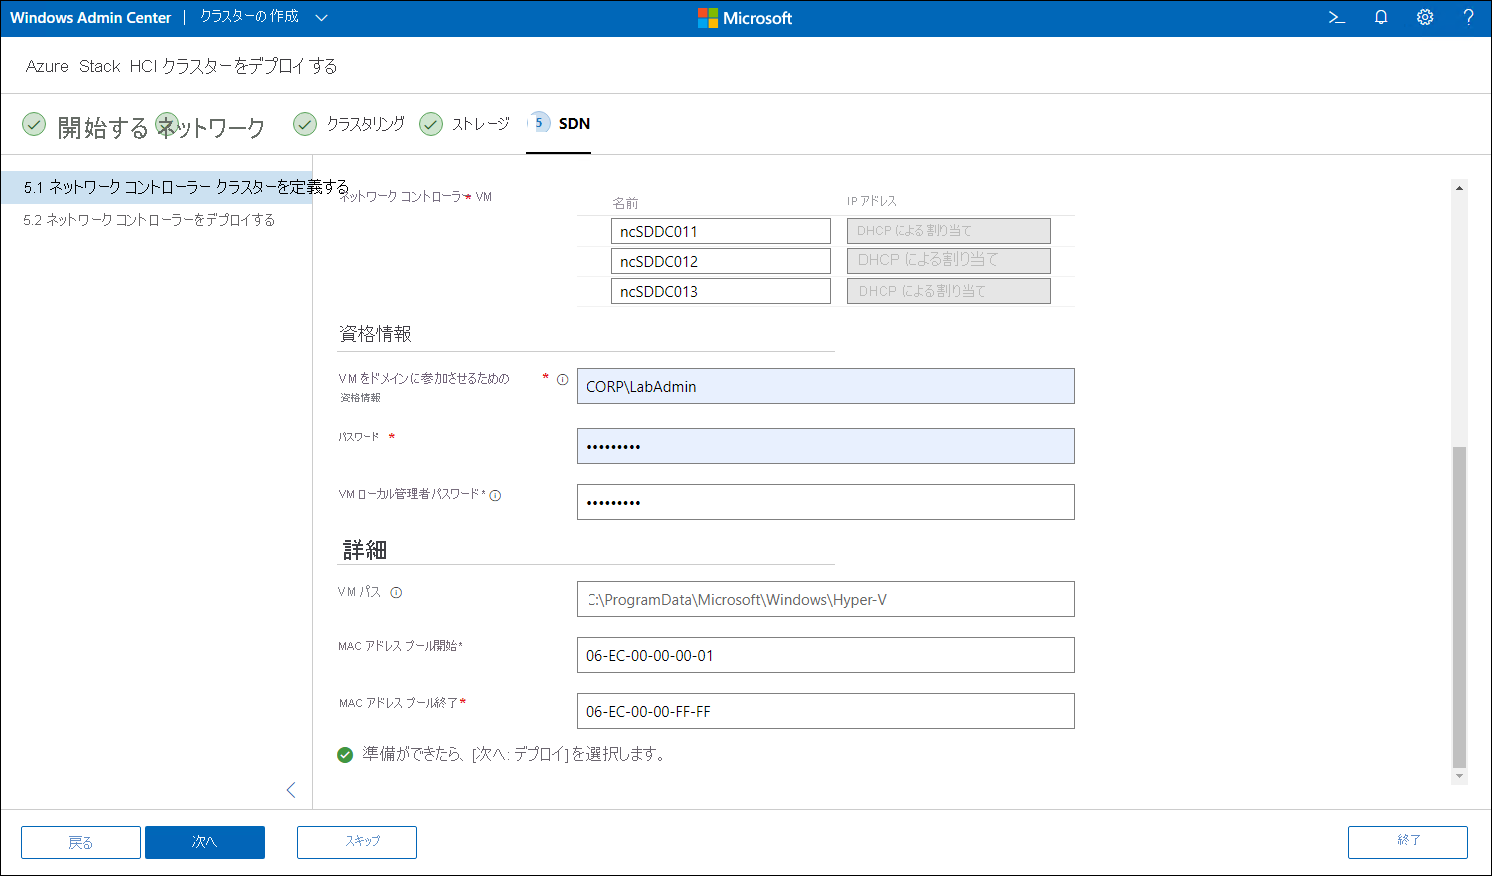The width and height of the screenshot is (1492, 876).
Task: Click the IP アドレス column header
Action: click(x=872, y=201)
